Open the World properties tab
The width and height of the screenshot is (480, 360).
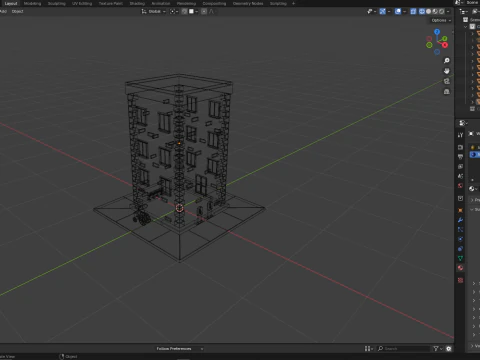[x=460, y=186]
